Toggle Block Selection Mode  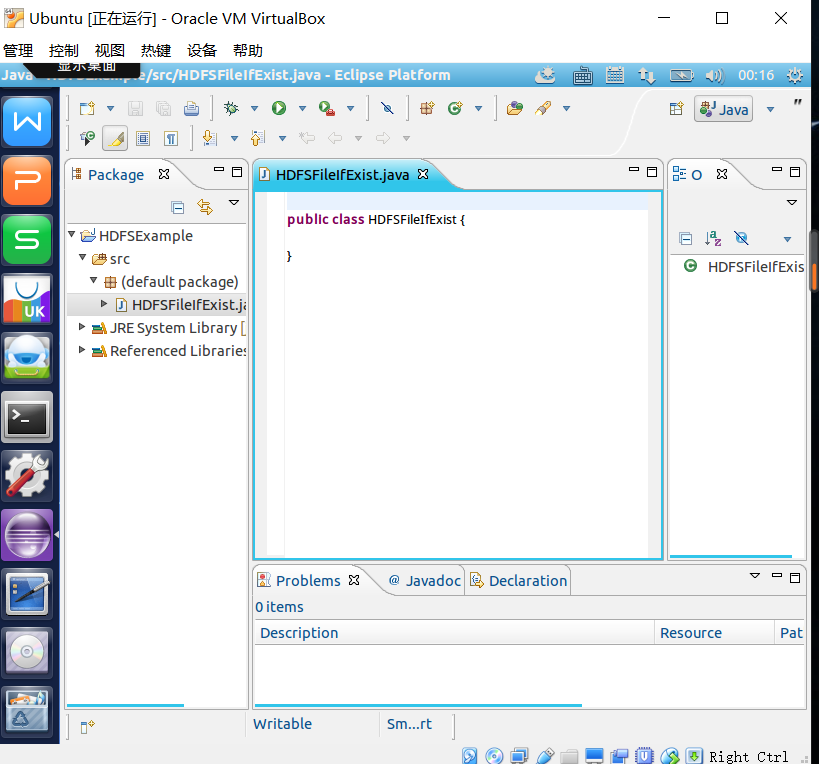[x=143, y=138]
